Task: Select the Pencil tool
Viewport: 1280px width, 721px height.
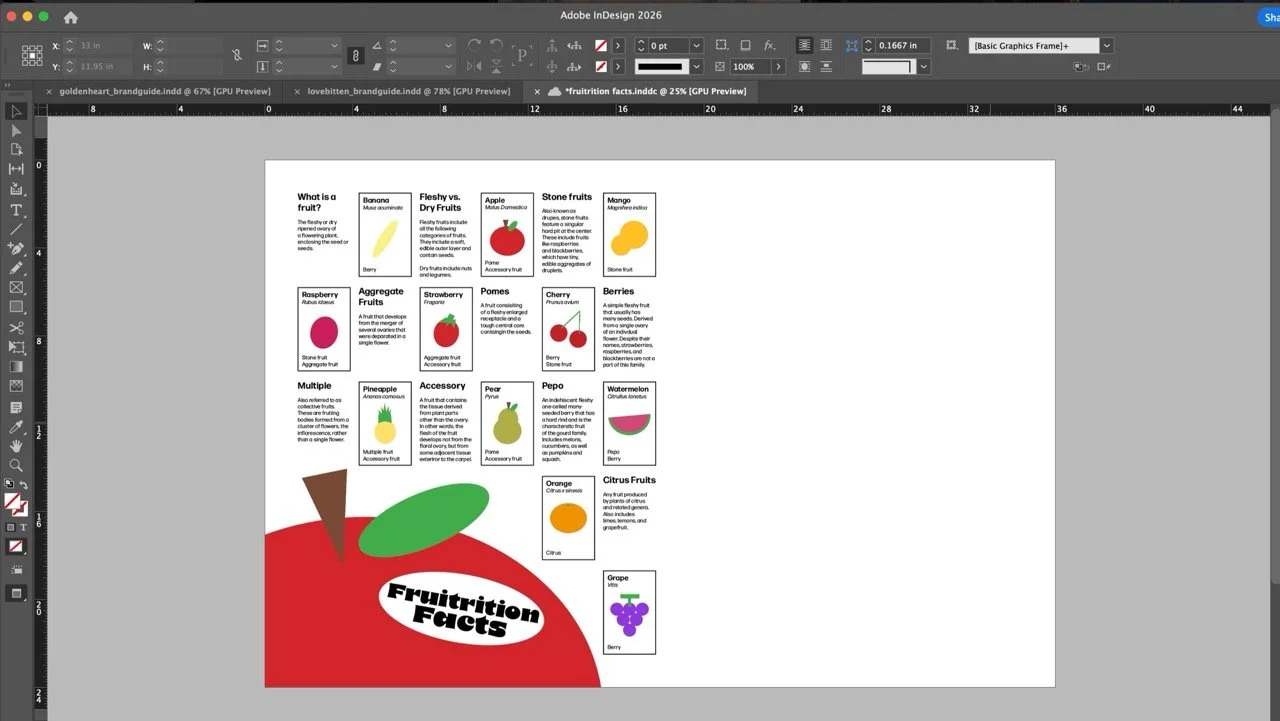Action: [x=16, y=268]
